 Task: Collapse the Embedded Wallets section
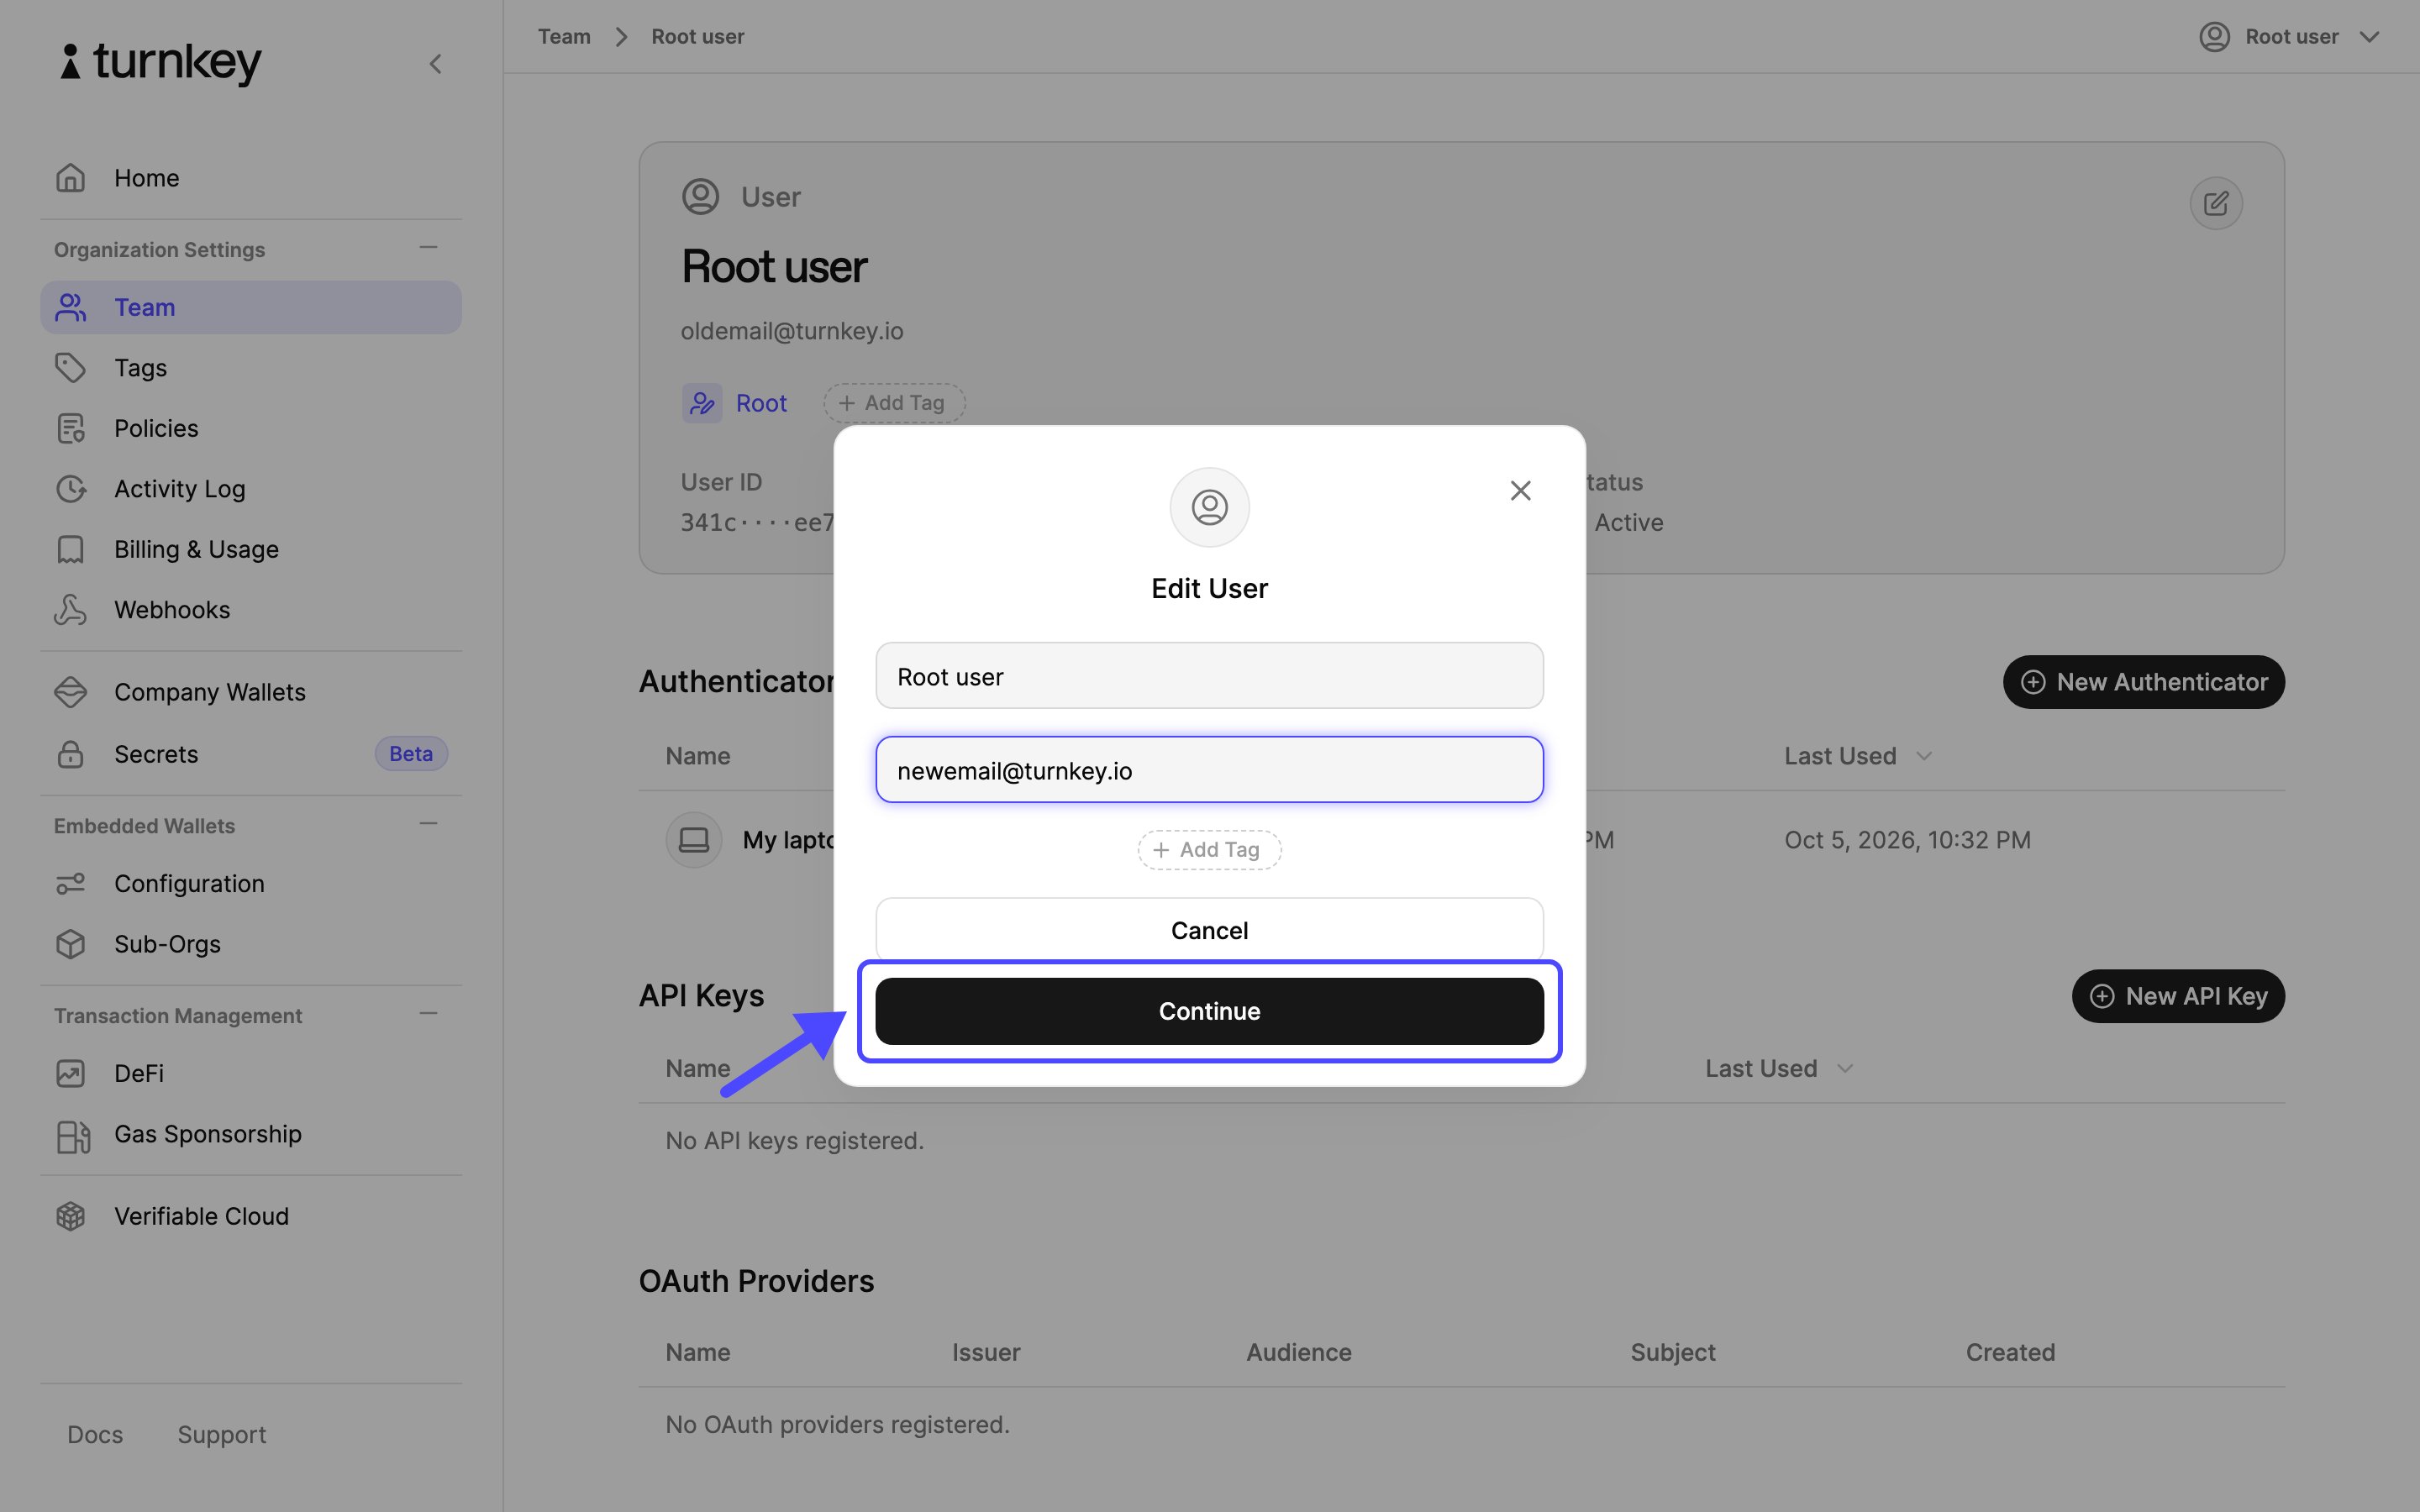click(428, 823)
